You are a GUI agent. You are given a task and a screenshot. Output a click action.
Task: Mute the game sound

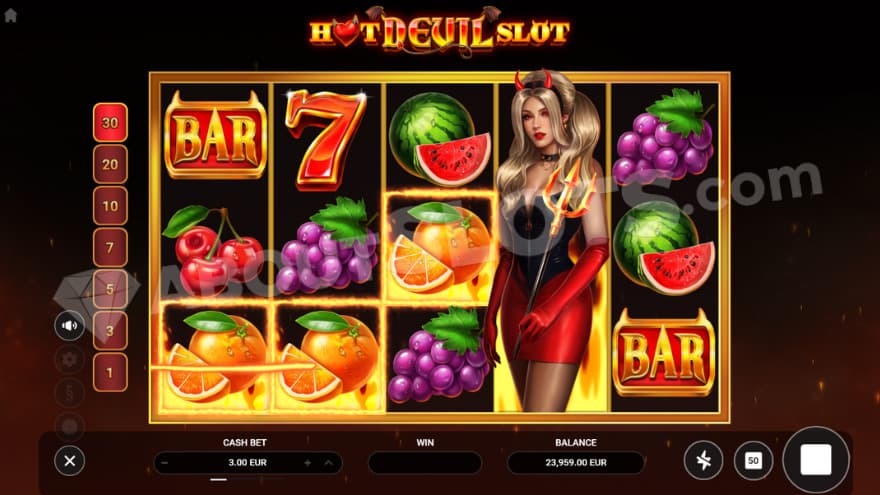[x=70, y=326]
